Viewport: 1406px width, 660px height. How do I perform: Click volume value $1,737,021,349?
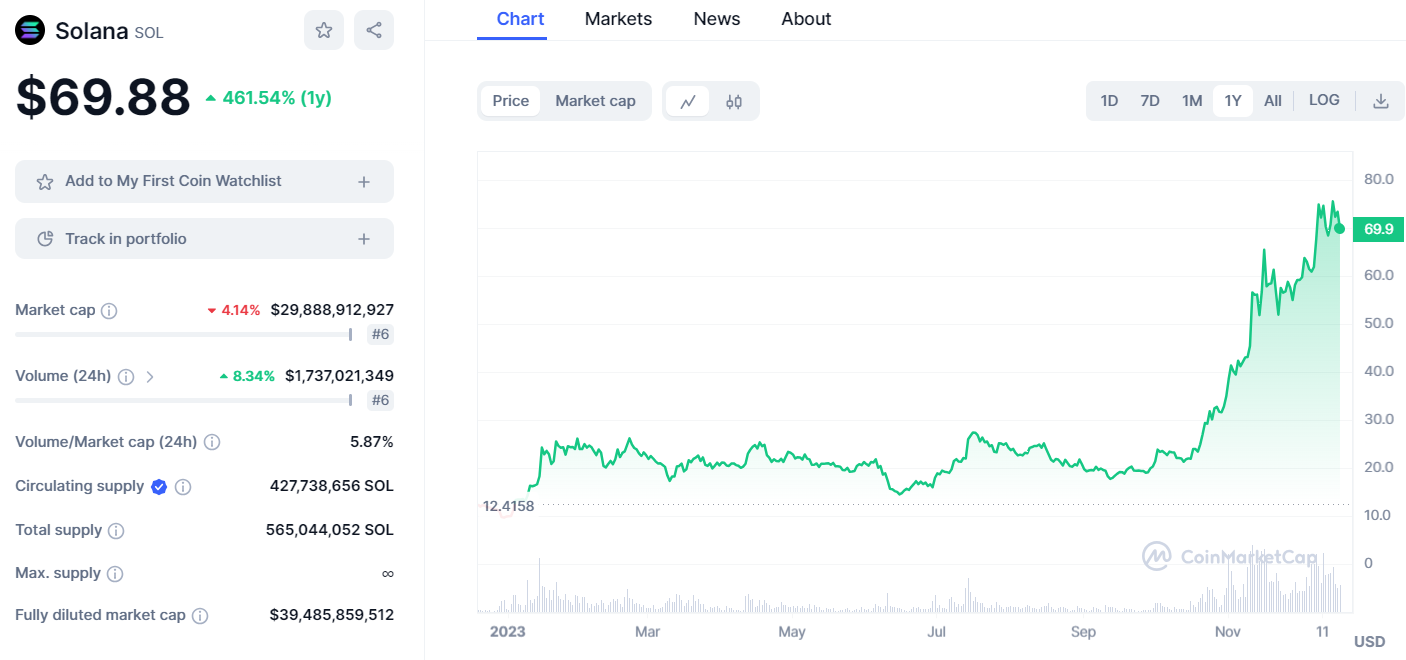339,376
